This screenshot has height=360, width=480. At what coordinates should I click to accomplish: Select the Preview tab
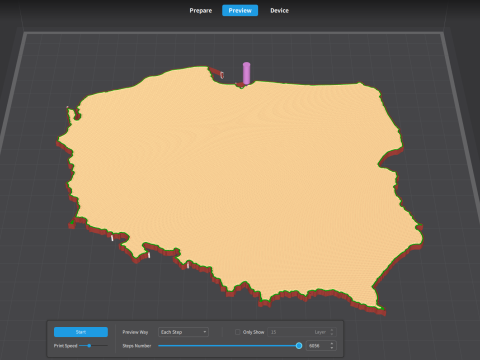[x=240, y=10]
